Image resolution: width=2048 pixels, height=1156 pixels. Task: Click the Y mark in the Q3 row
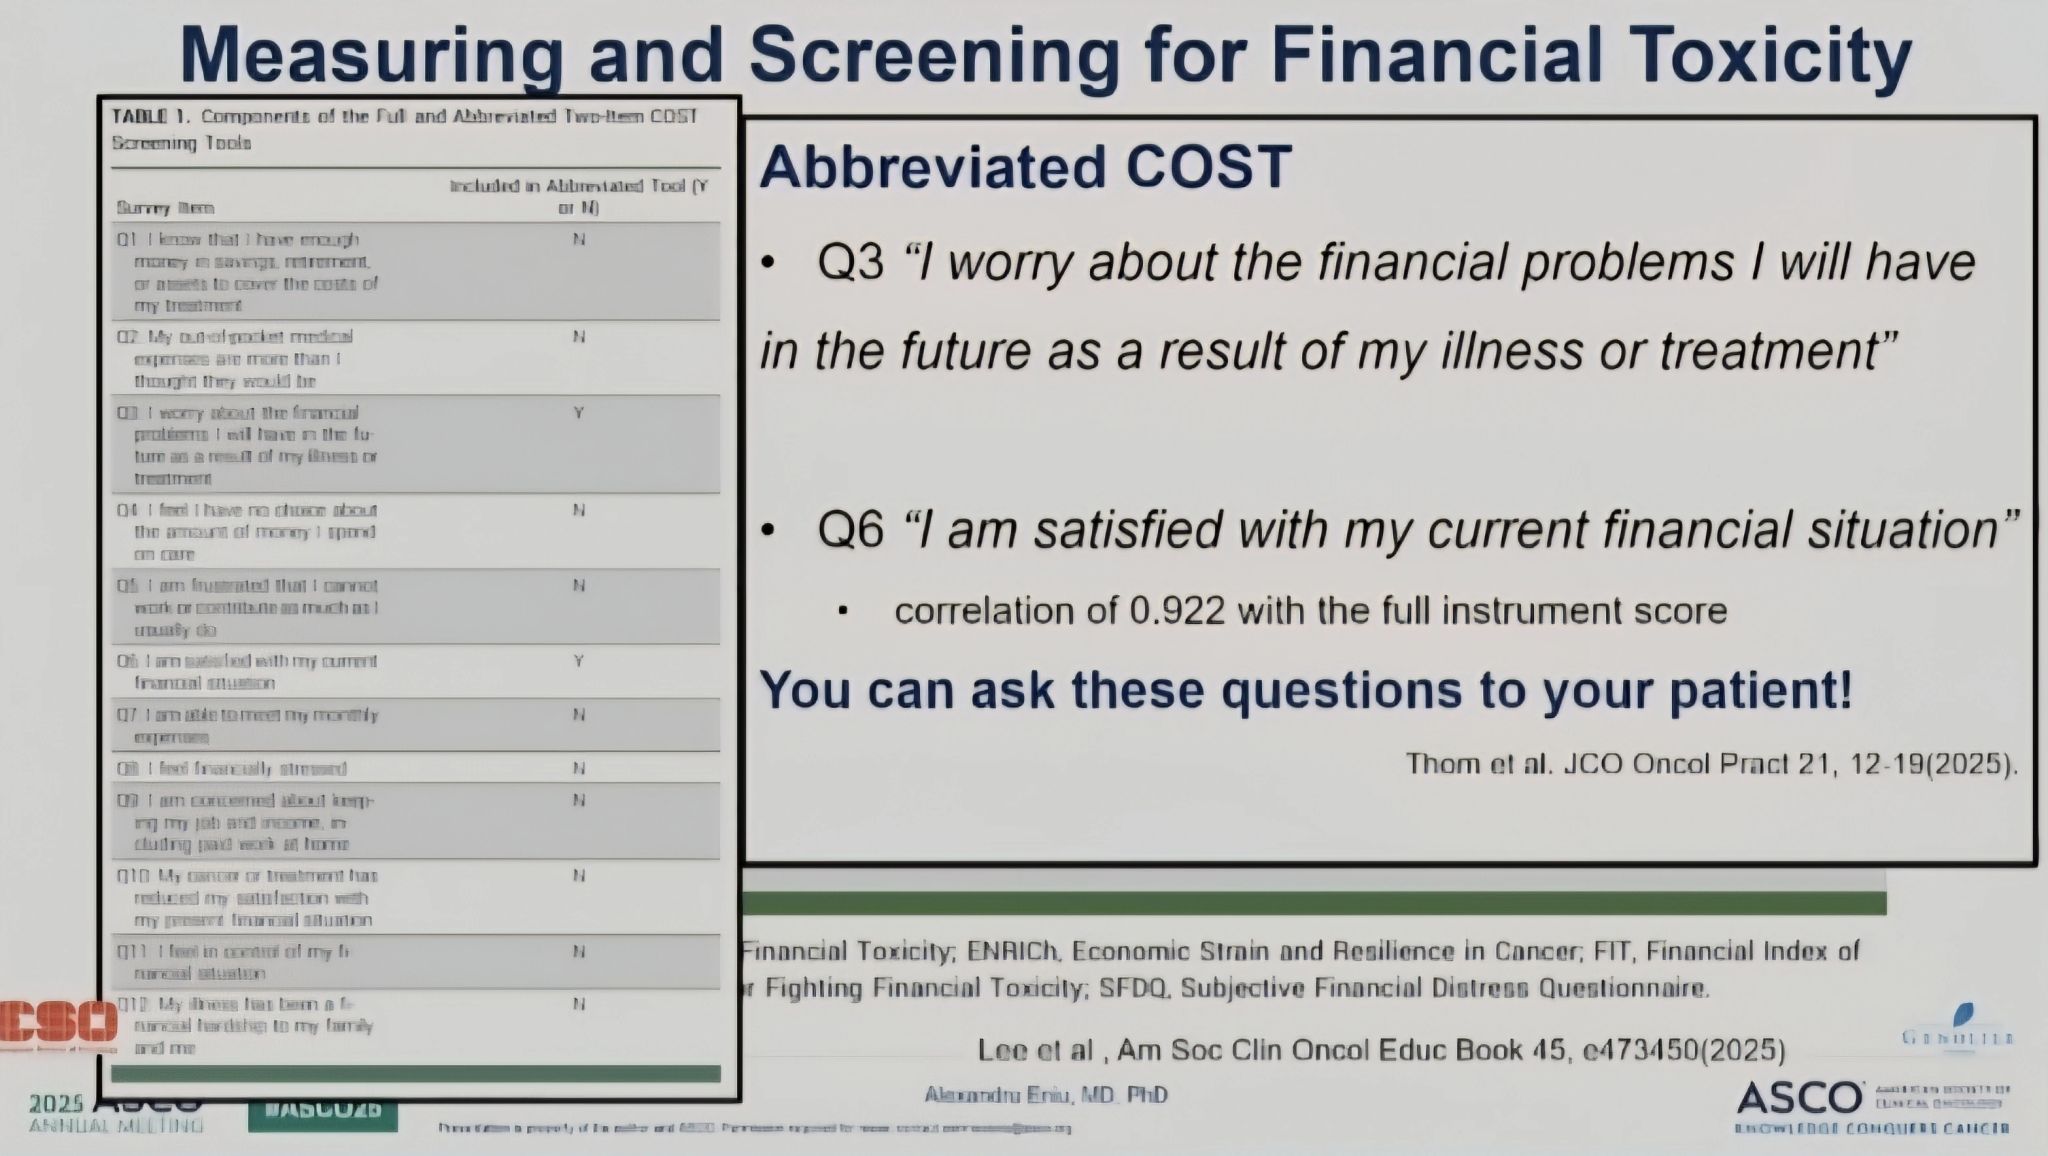click(x=578, y=413)
